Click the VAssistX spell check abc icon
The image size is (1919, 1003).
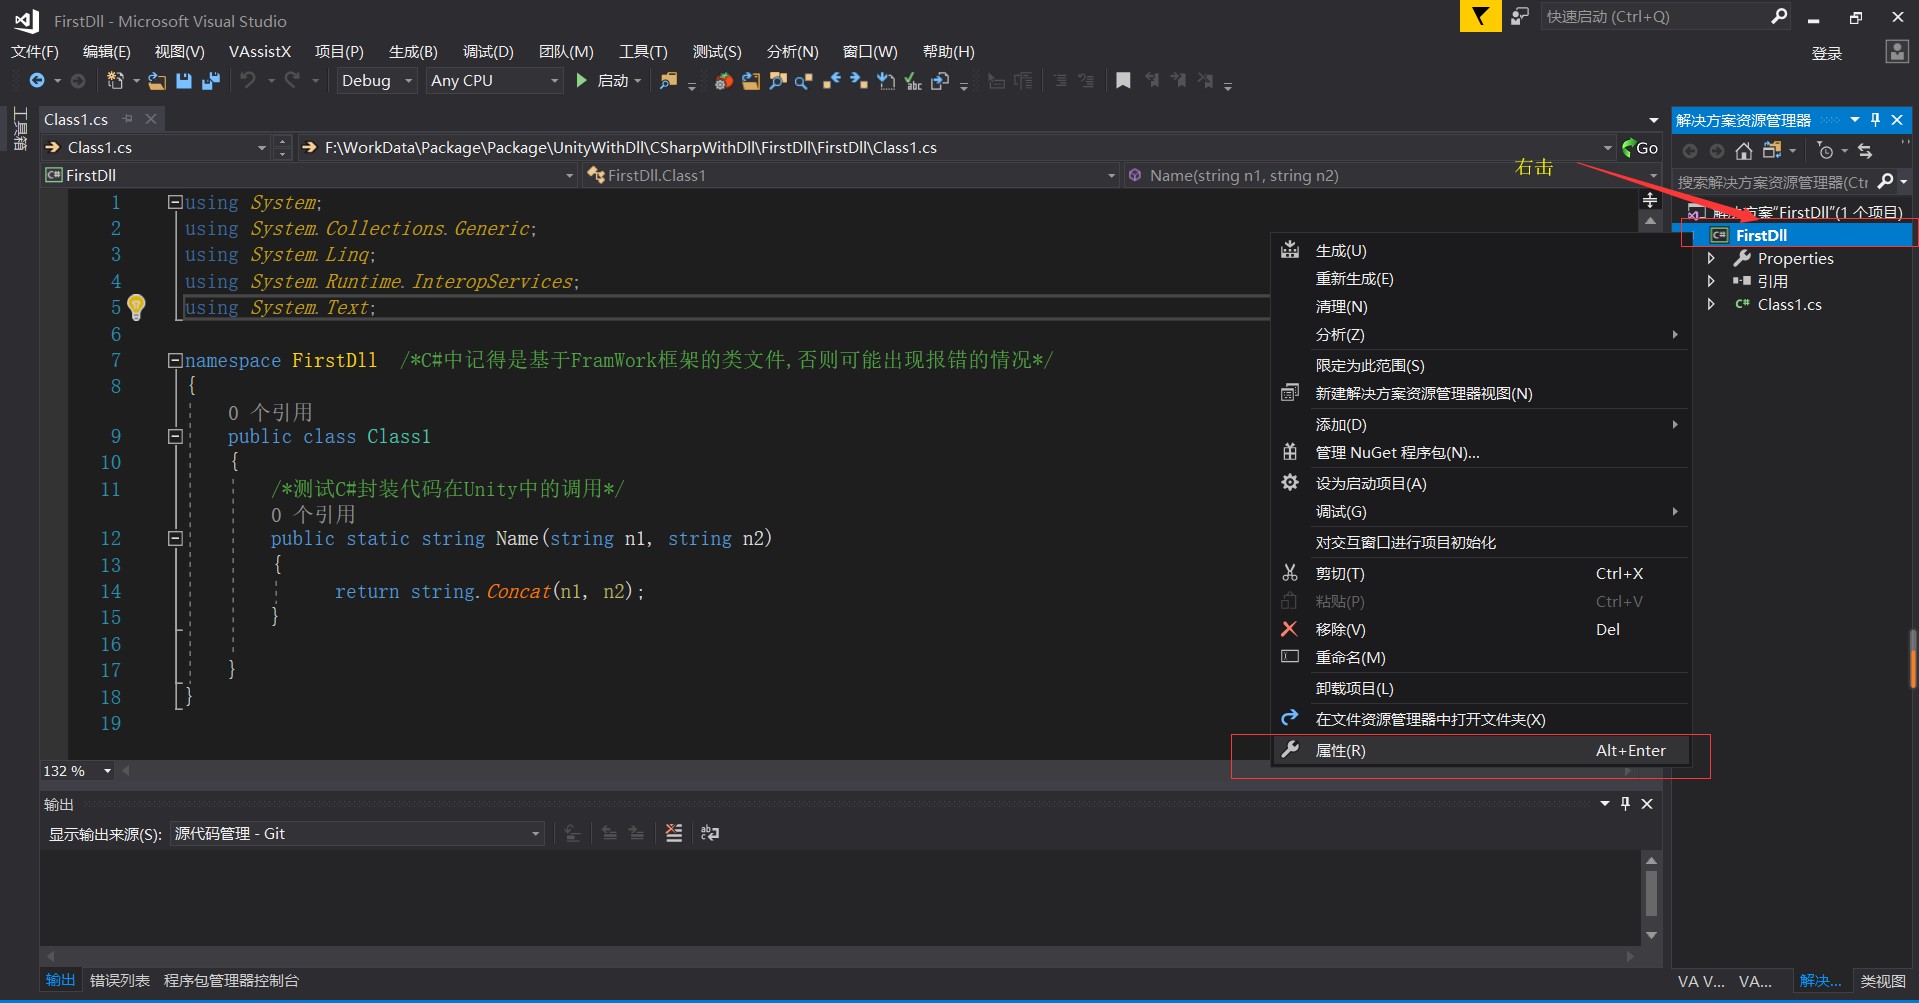click(913, 81)
